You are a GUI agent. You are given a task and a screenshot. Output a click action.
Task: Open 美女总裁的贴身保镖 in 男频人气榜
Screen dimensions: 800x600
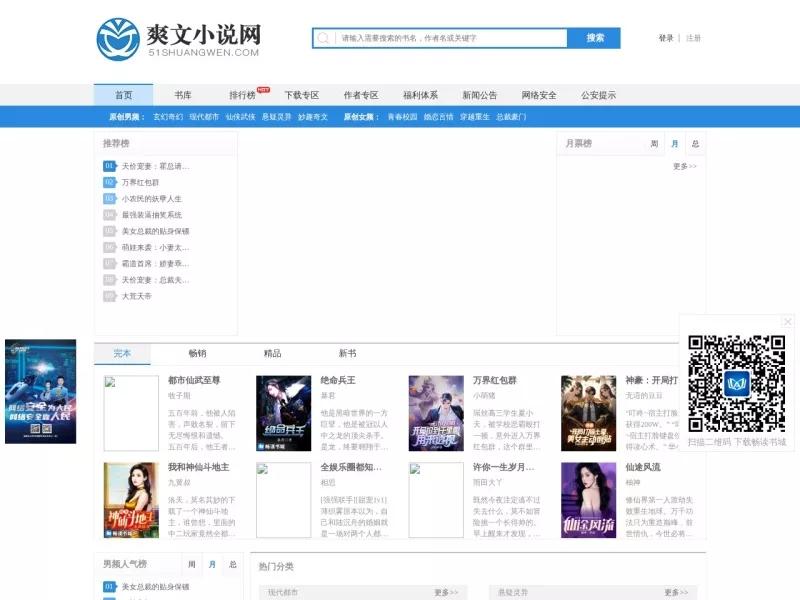[x=155, y=587]
